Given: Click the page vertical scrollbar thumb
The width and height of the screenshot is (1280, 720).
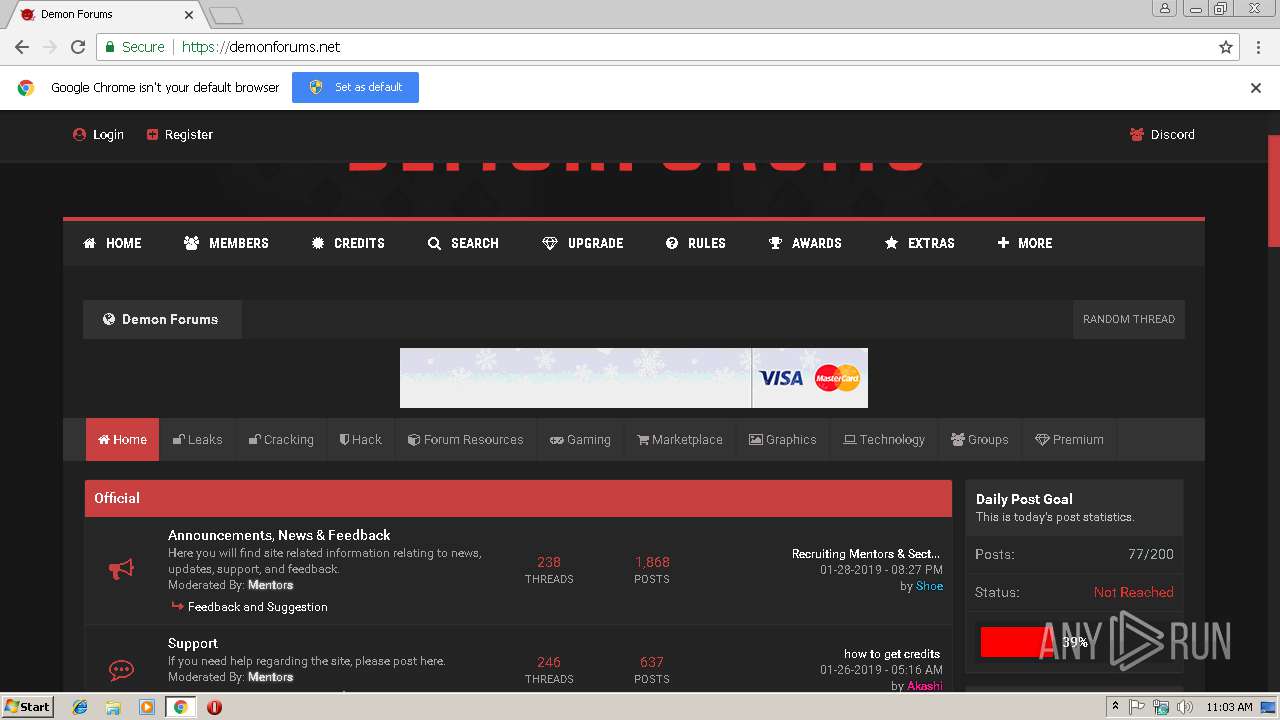Looking at the screenshot, I should click(1273, 190).
